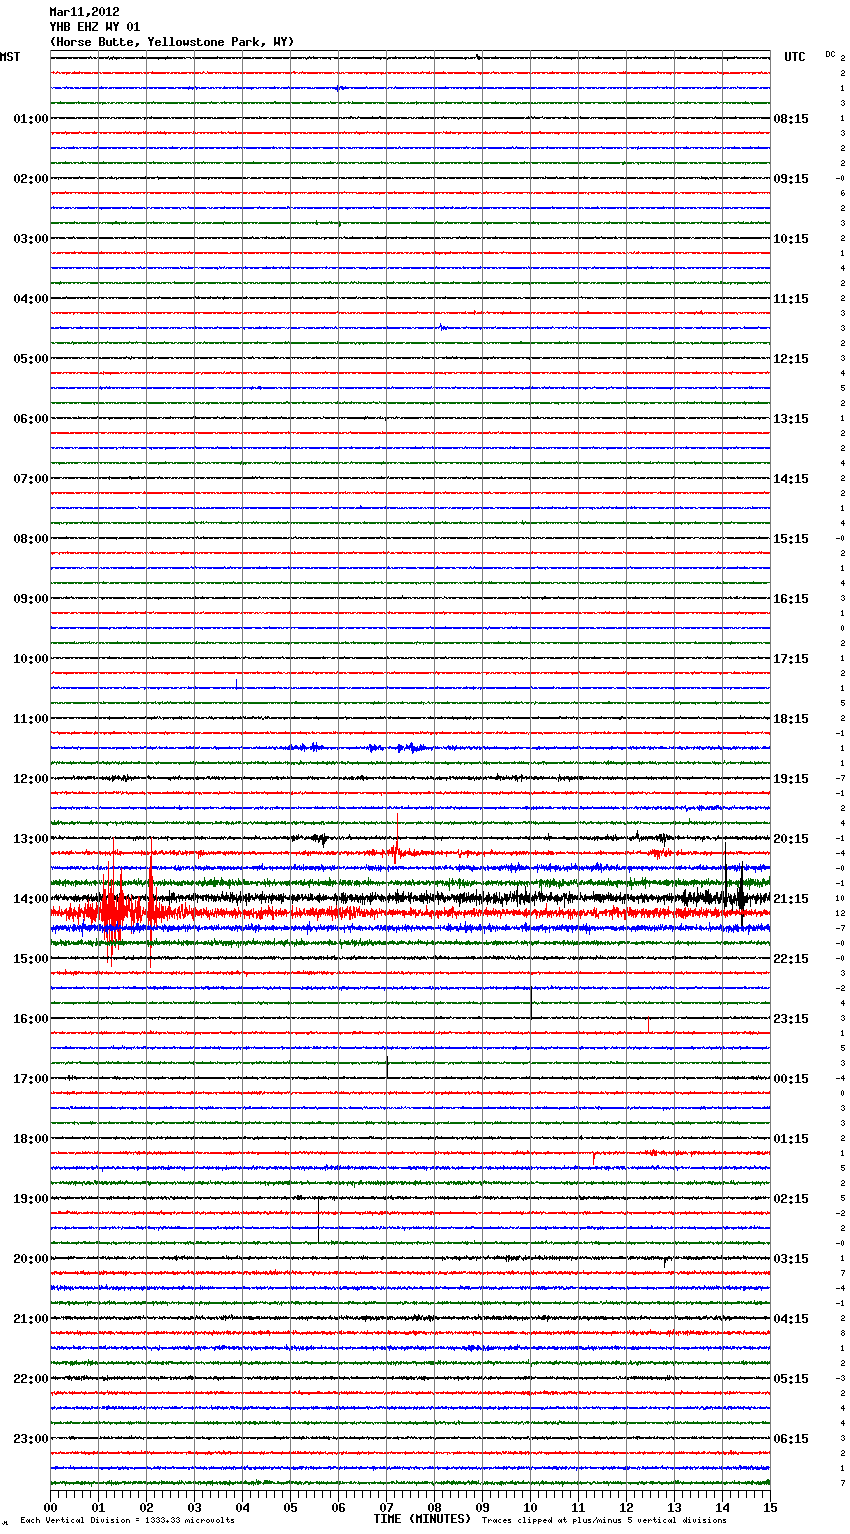Select the 15:00 MST time label

click(30, 959)
